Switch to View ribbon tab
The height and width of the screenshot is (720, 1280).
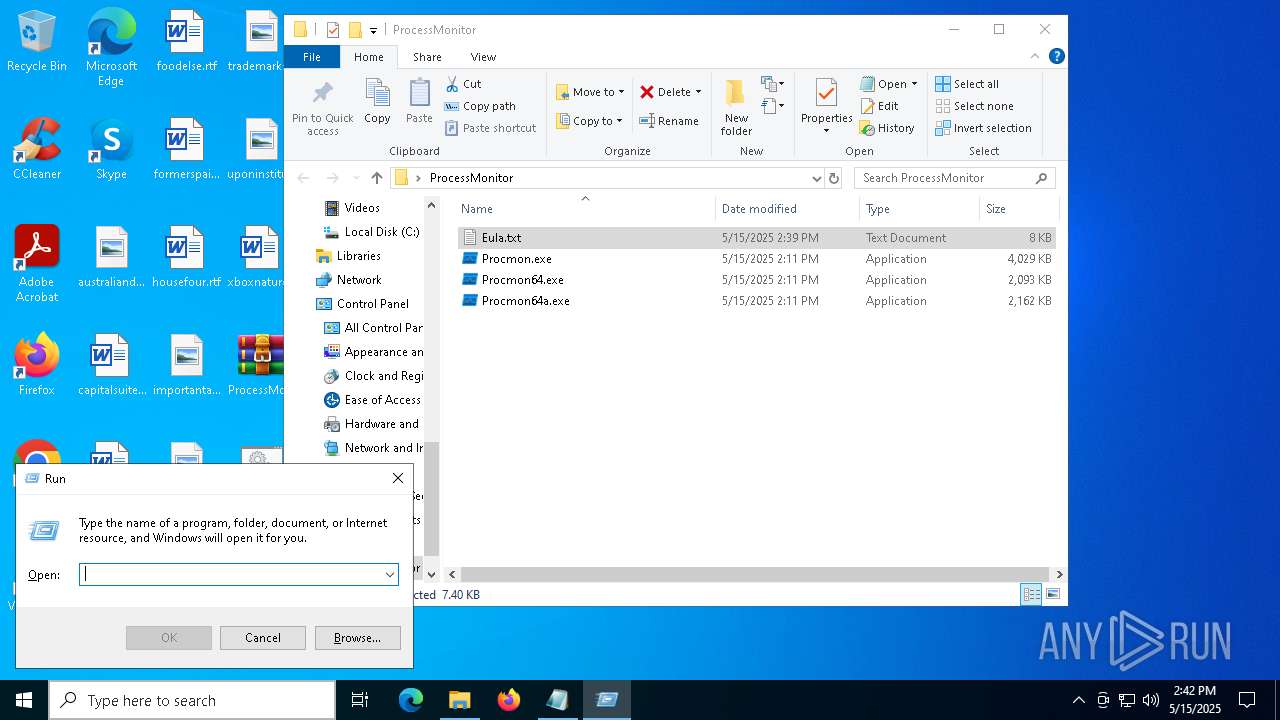483,57
